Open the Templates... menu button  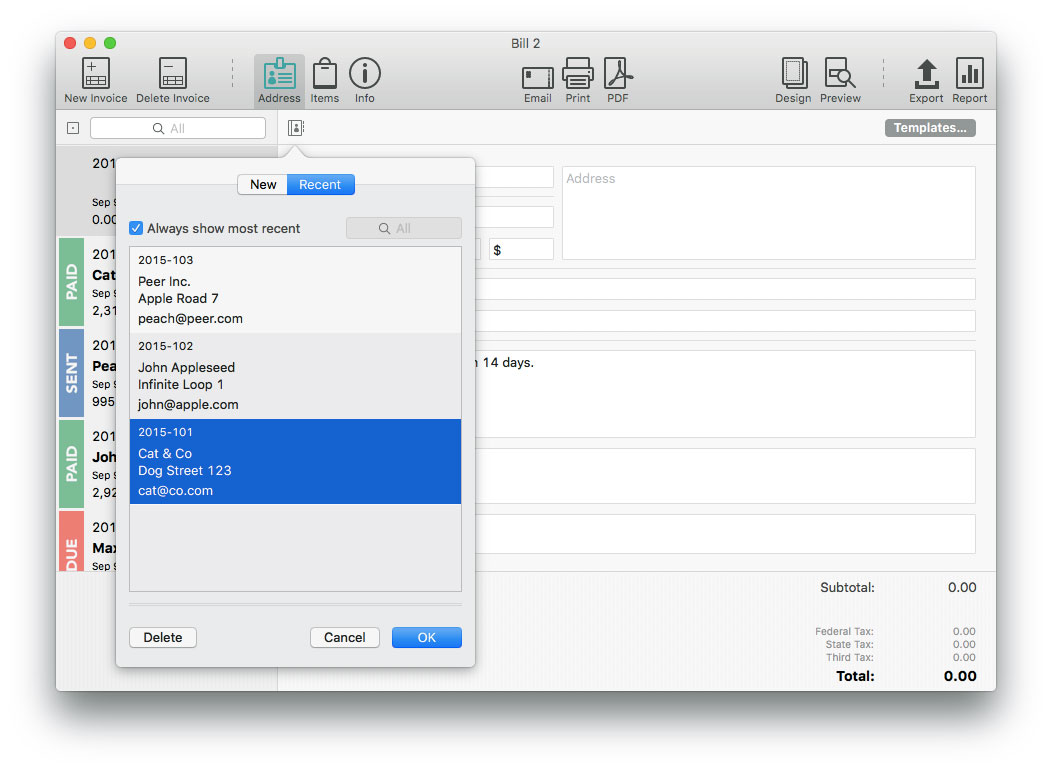point(930,127)
